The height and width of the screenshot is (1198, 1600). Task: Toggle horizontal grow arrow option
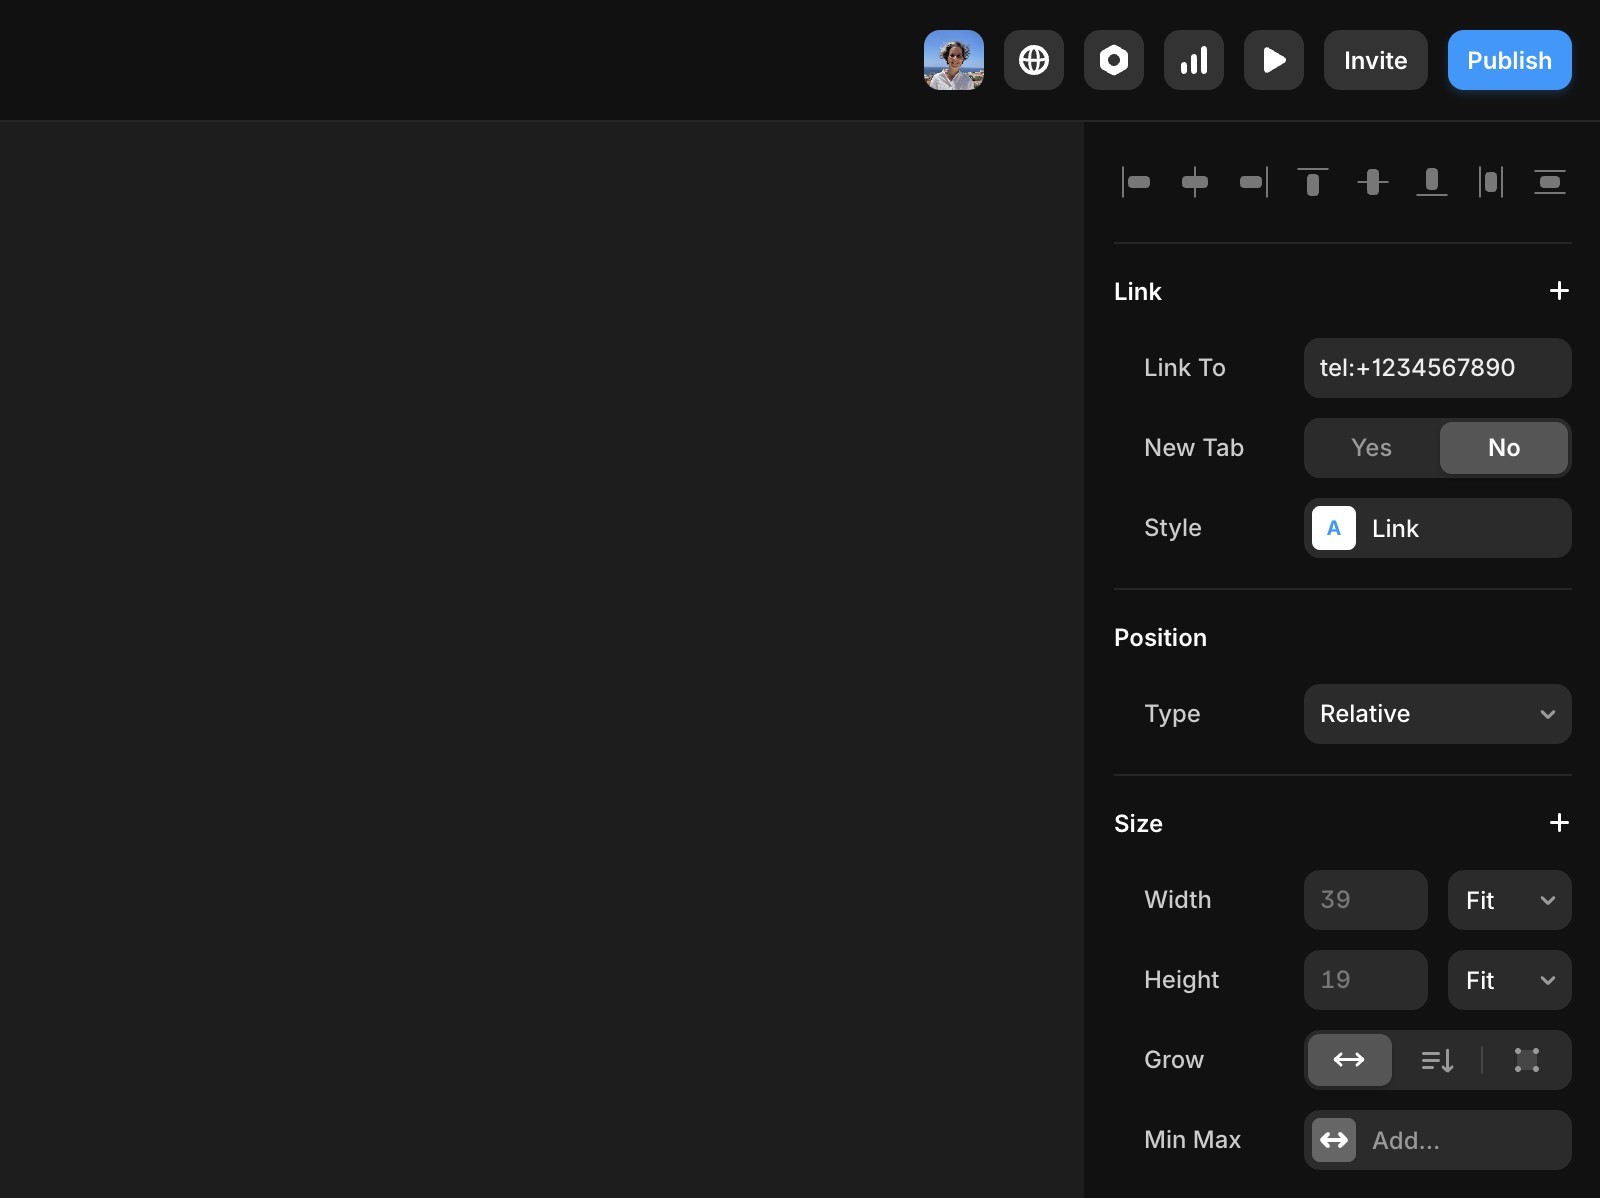(1349, 1060)
